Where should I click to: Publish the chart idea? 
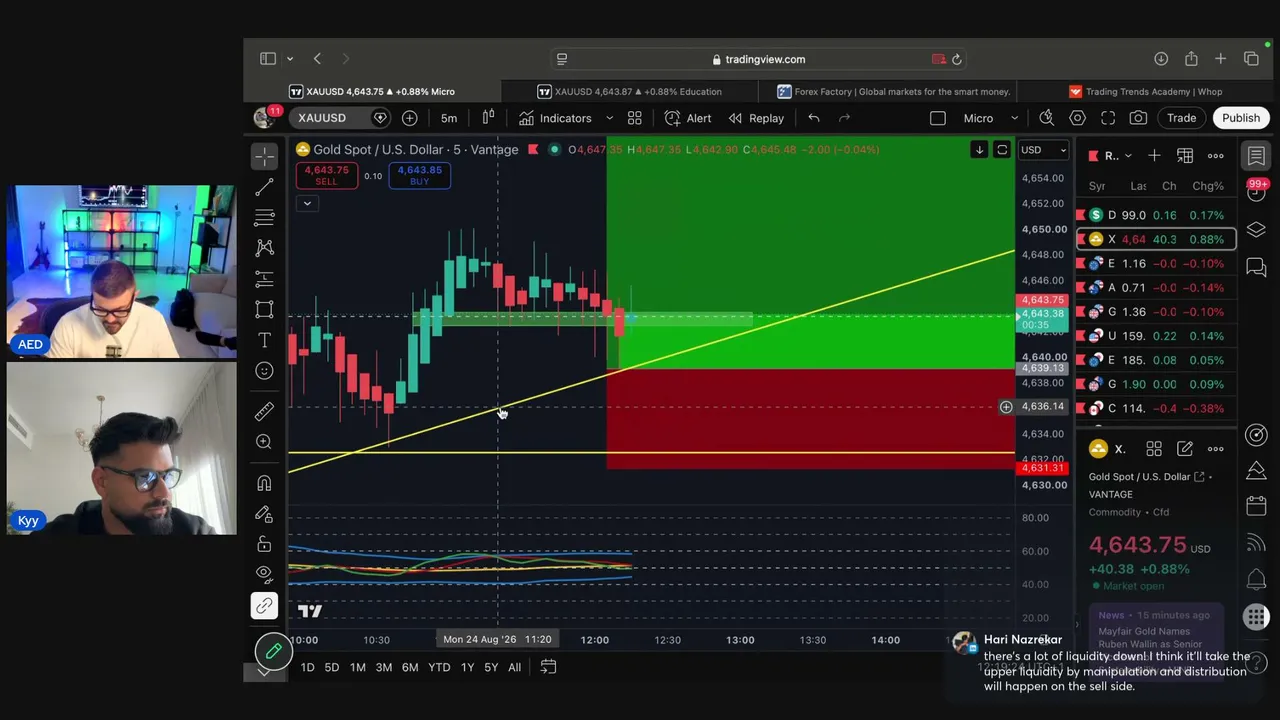[x=1241, y=118]
